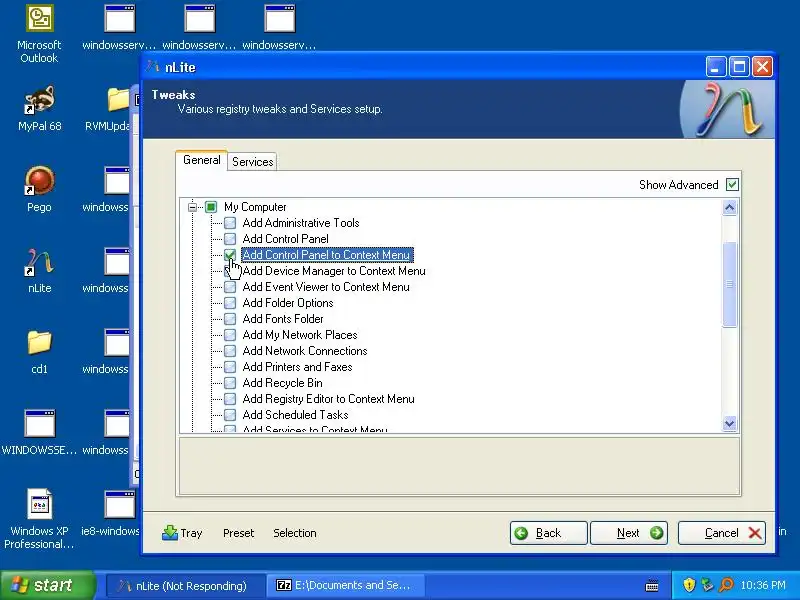Check Add Administrative Tools box

coord(230,223)
